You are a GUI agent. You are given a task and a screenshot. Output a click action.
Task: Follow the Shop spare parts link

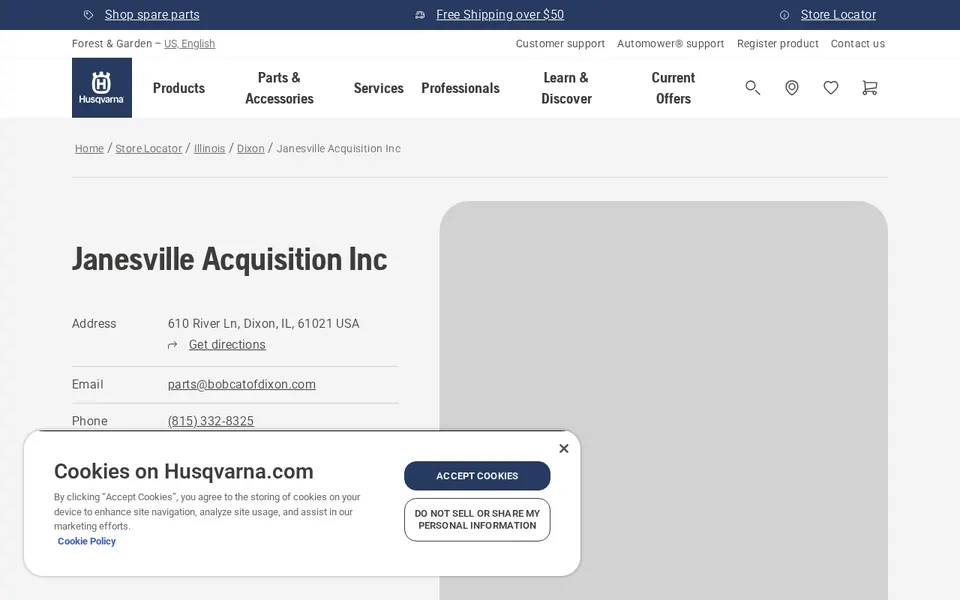pyautogui.click(x=152, y=15)
